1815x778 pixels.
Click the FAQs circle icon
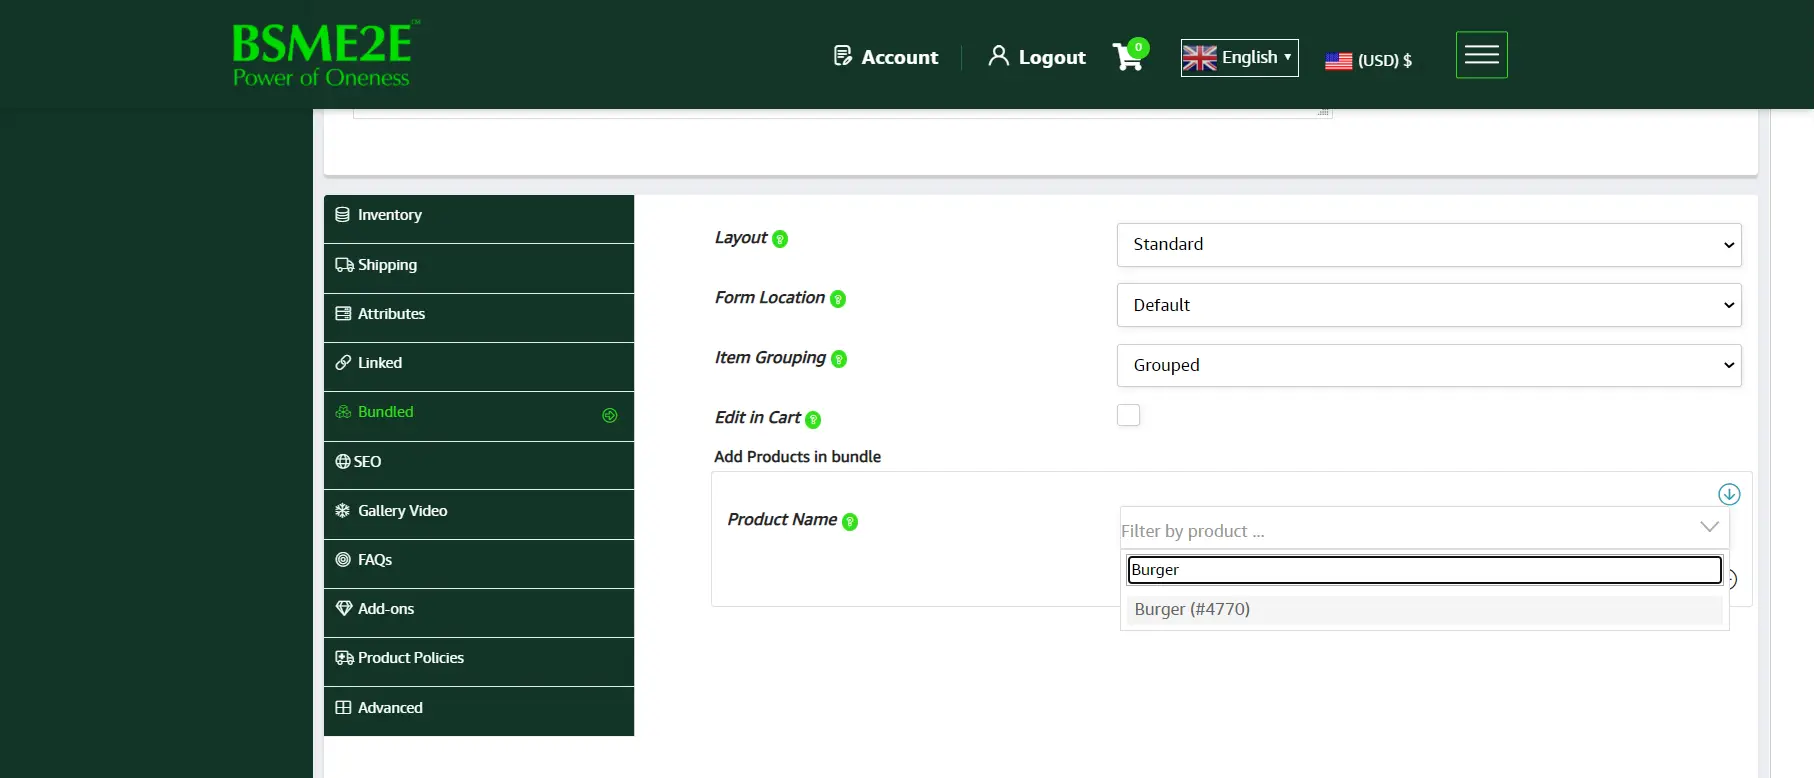point(343,560)
